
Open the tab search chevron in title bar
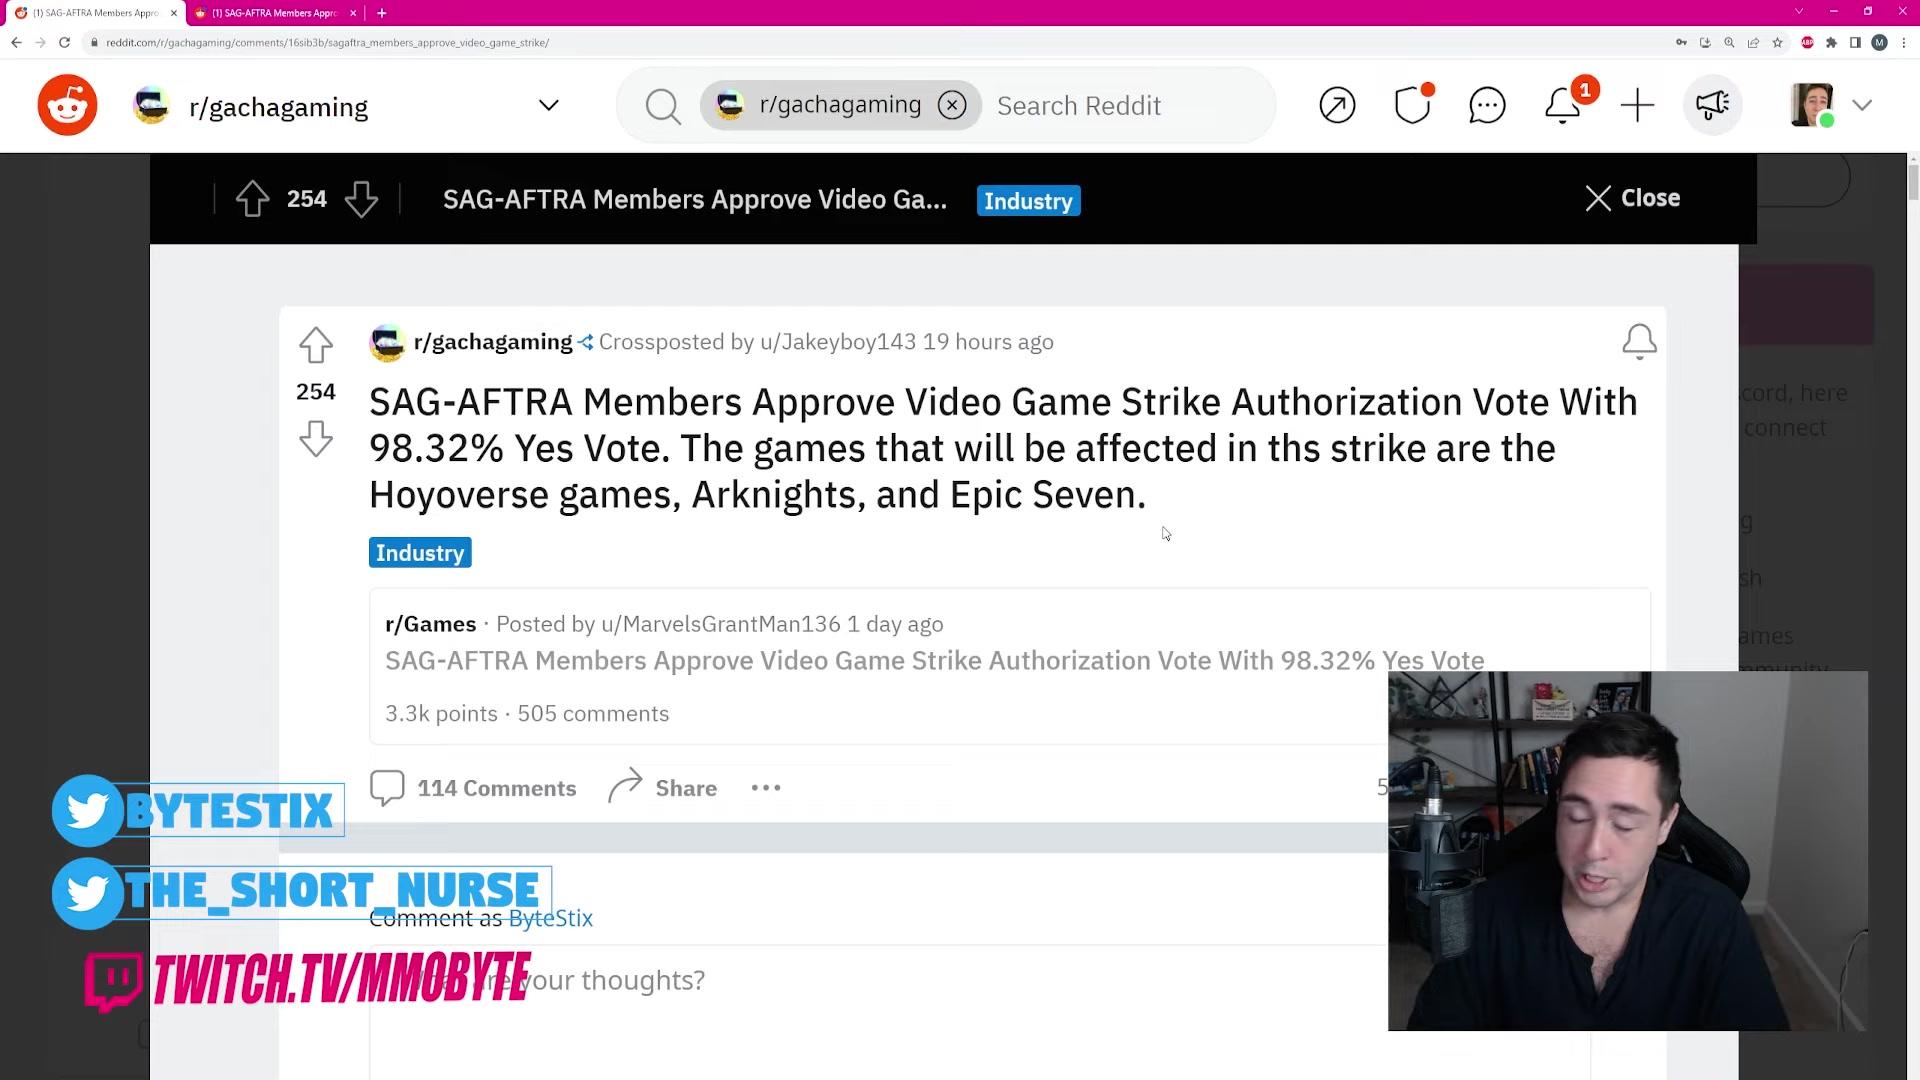(x=1799, y=11)
